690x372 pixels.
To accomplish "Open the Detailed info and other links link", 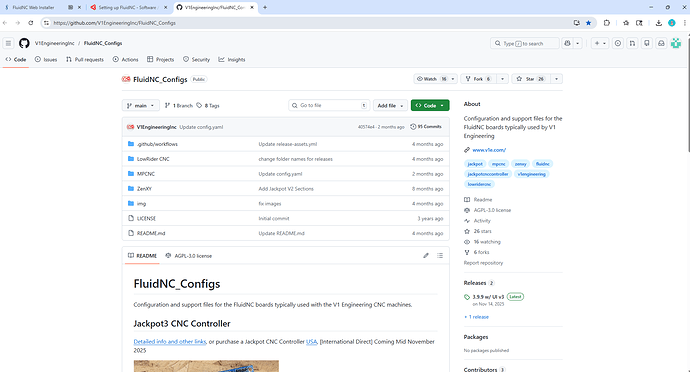I will [170, 342].
